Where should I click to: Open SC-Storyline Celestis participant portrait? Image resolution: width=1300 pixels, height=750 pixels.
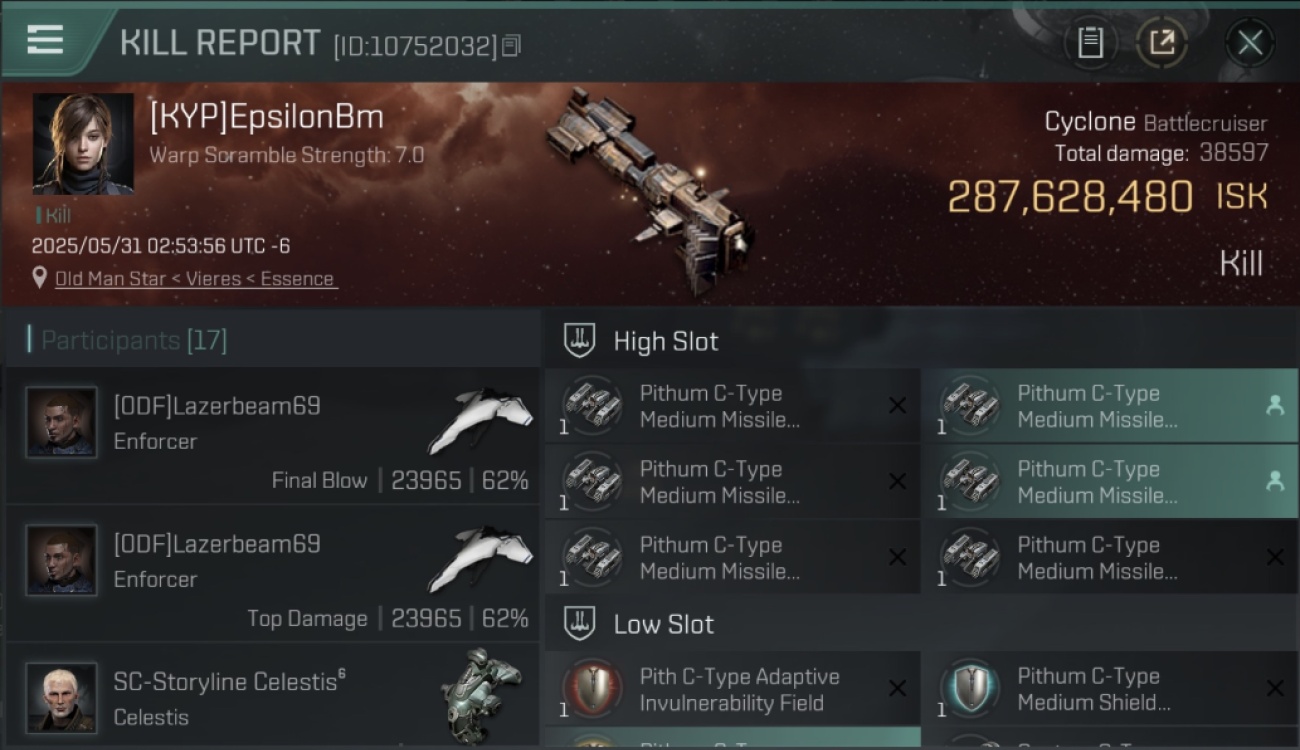[x=62, y=697]
